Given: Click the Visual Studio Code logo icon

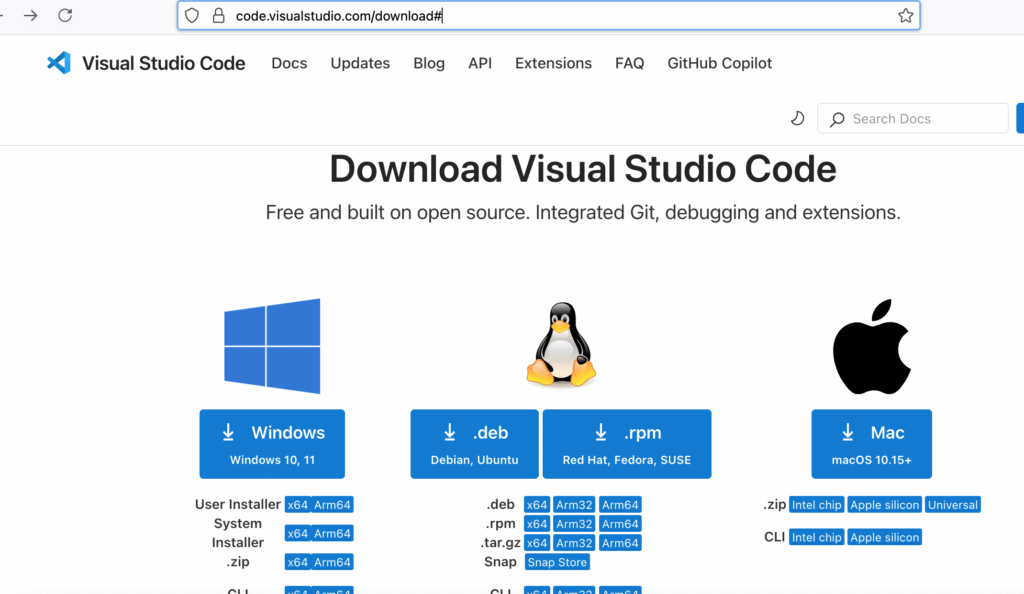Looking at the screenshot, I should pos(59,63).
